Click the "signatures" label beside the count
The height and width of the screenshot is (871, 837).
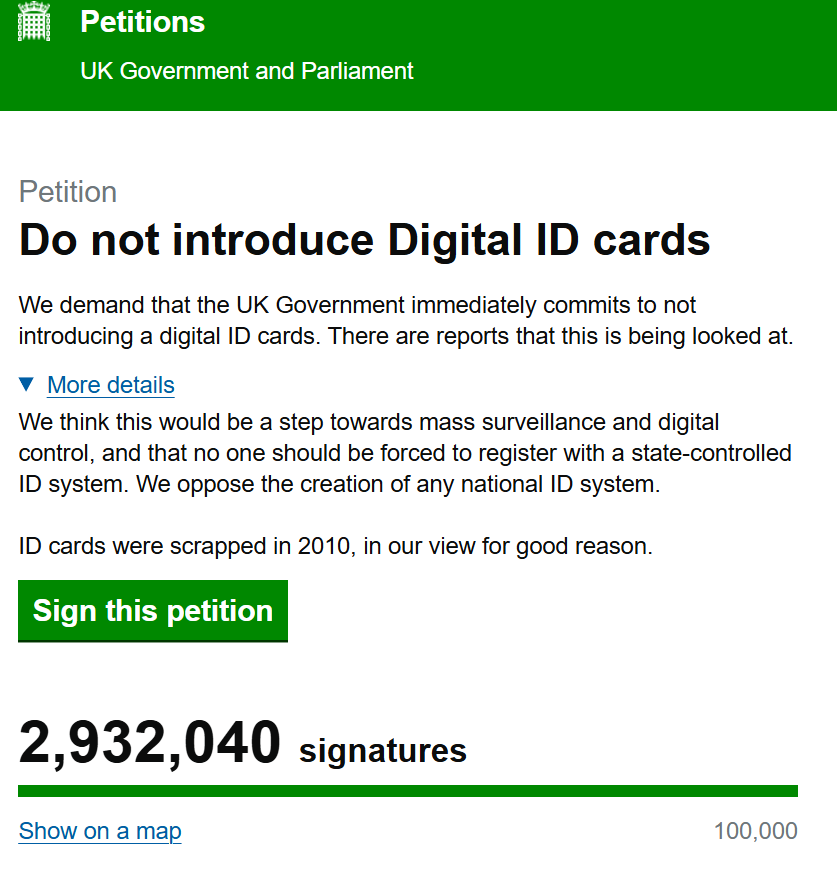tap(383, 750)
